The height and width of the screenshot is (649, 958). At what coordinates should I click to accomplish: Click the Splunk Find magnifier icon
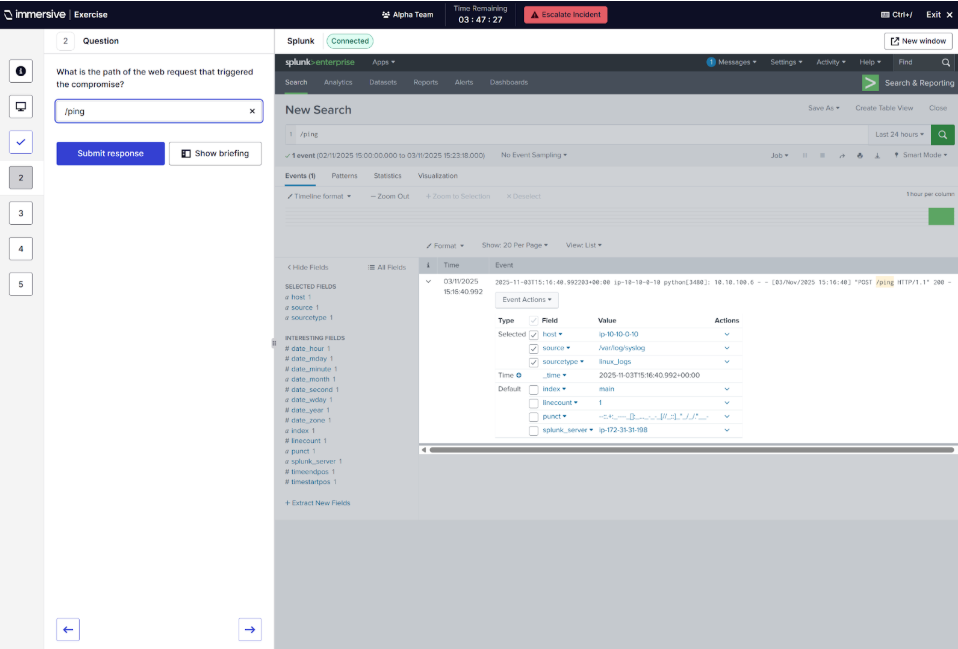pos(946,62)
